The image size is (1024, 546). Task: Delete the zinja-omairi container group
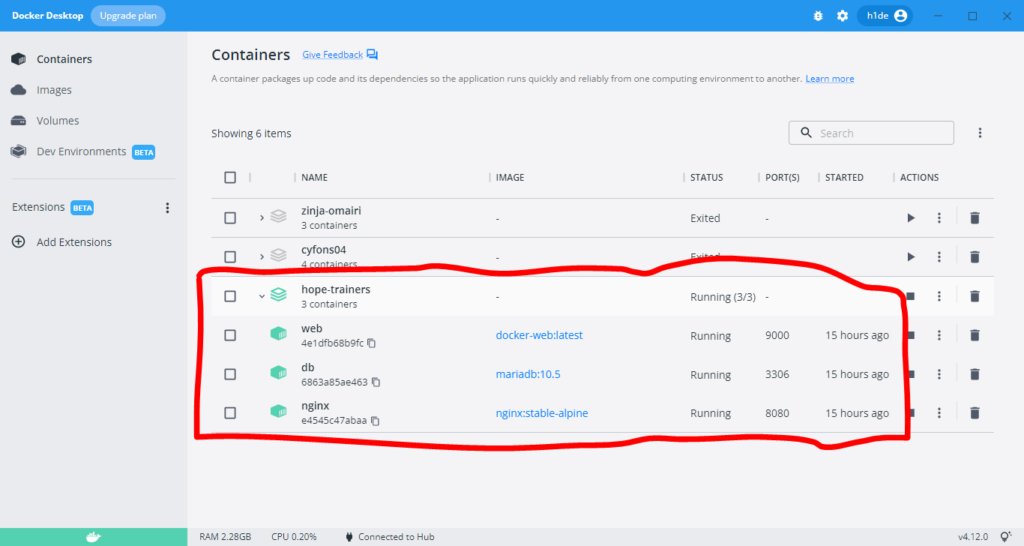(x=974, y=218)
